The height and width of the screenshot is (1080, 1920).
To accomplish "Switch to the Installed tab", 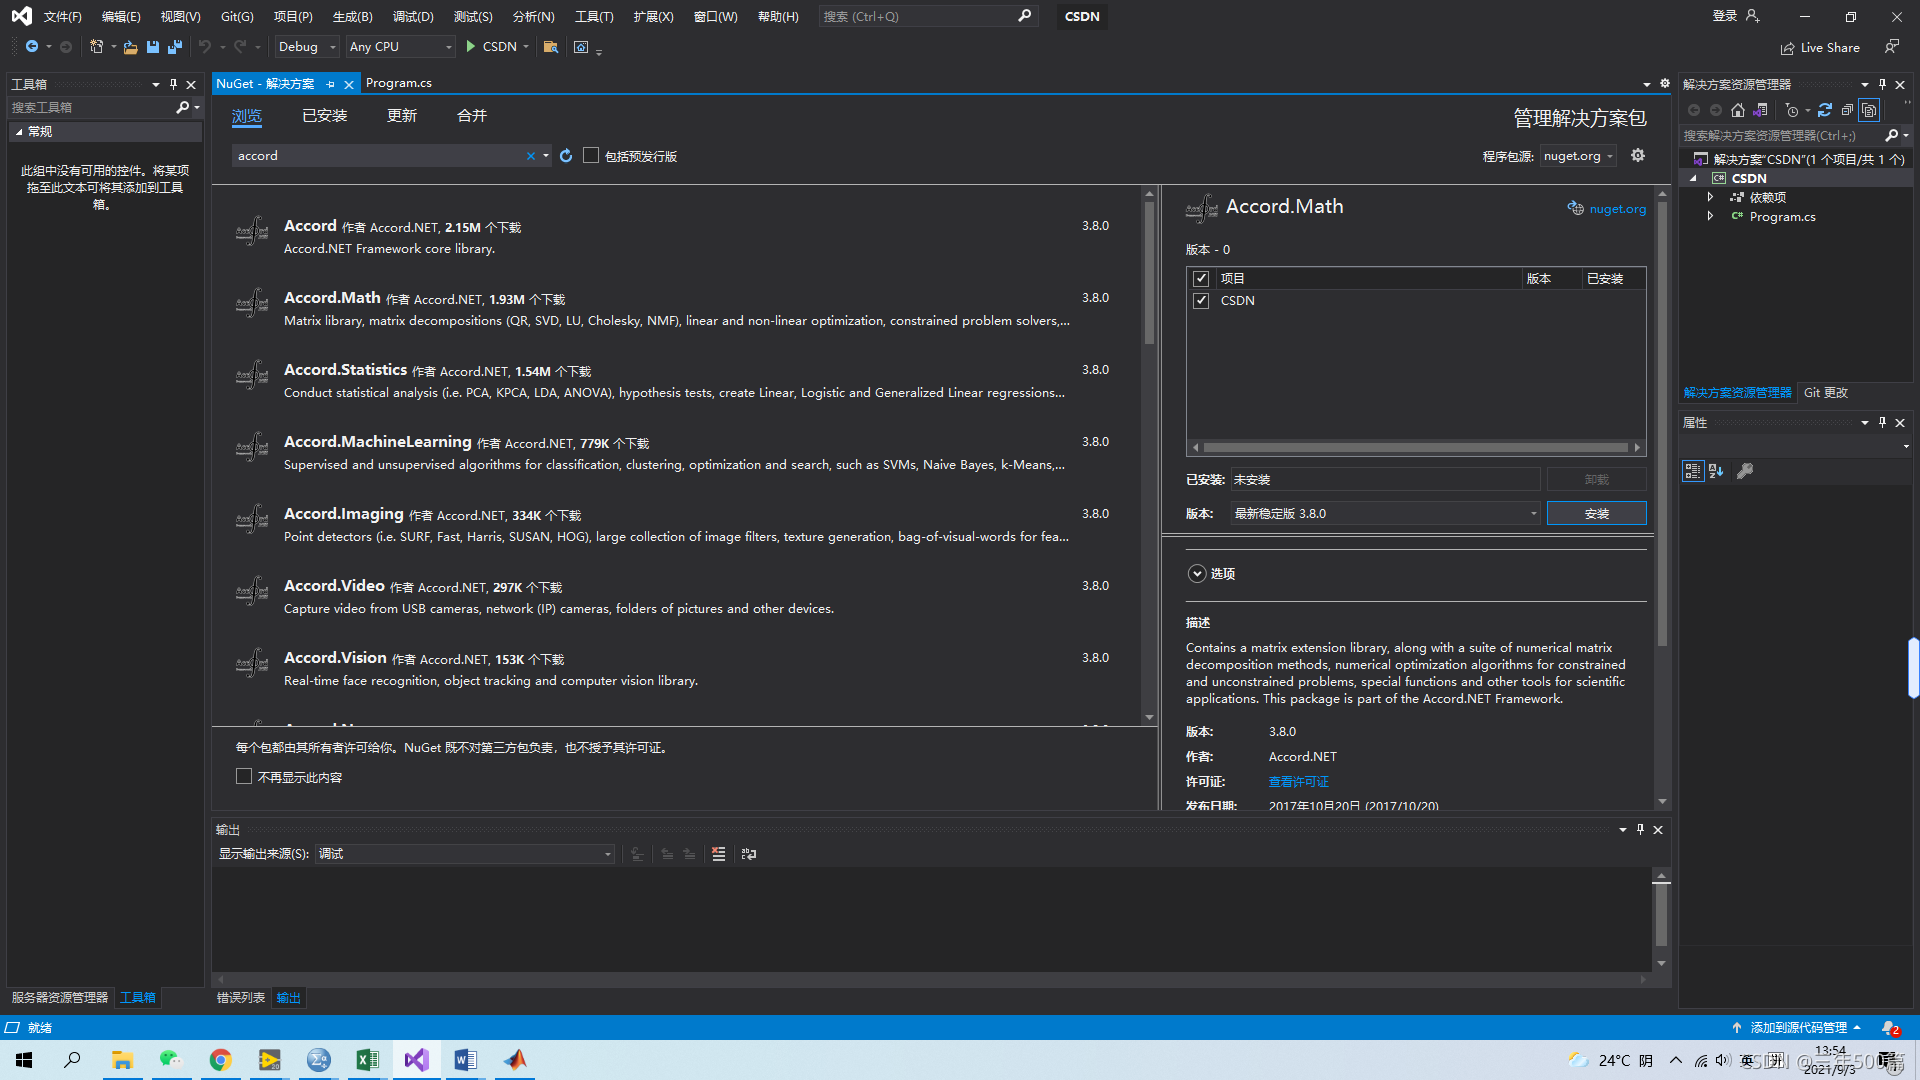I will 325,116.
